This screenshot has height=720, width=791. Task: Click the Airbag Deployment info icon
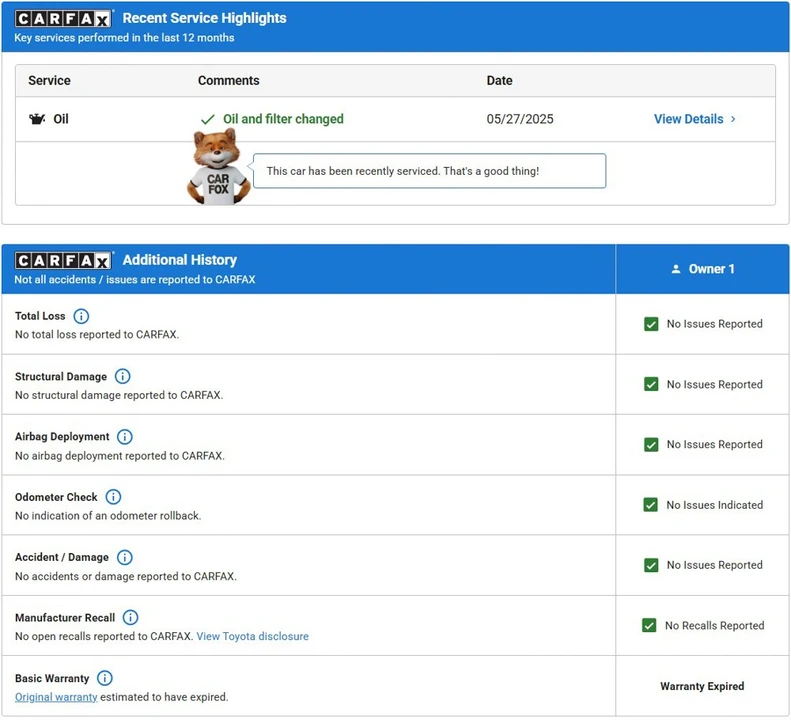pyautogui.click(x=125, y=437)
